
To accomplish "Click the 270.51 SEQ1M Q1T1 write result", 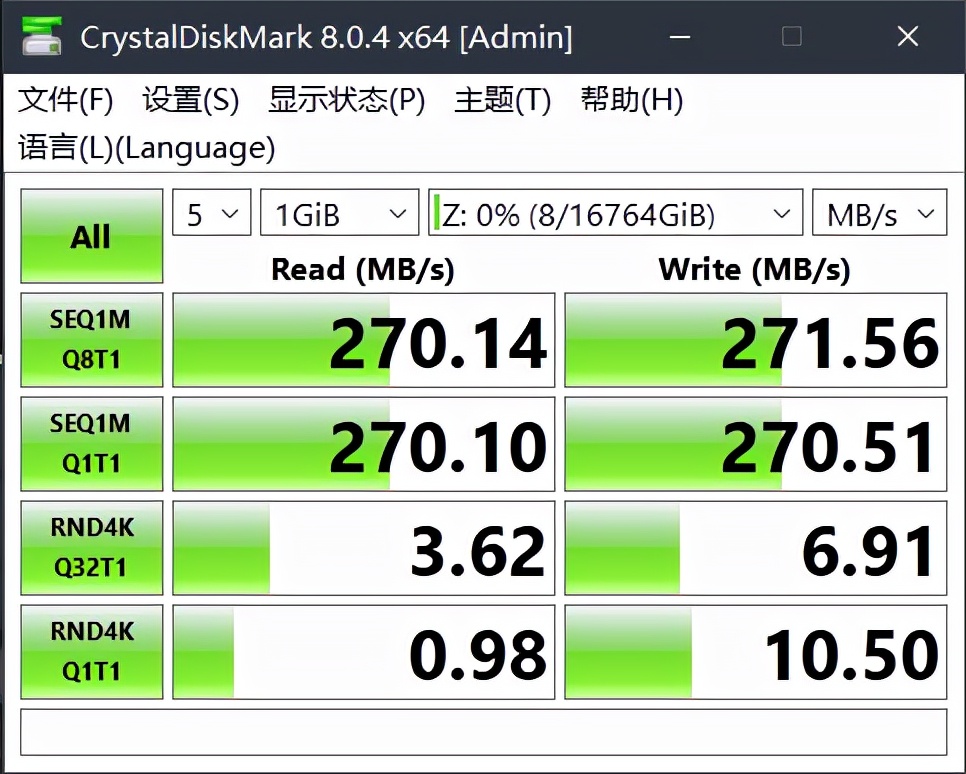I will (755, 444).
